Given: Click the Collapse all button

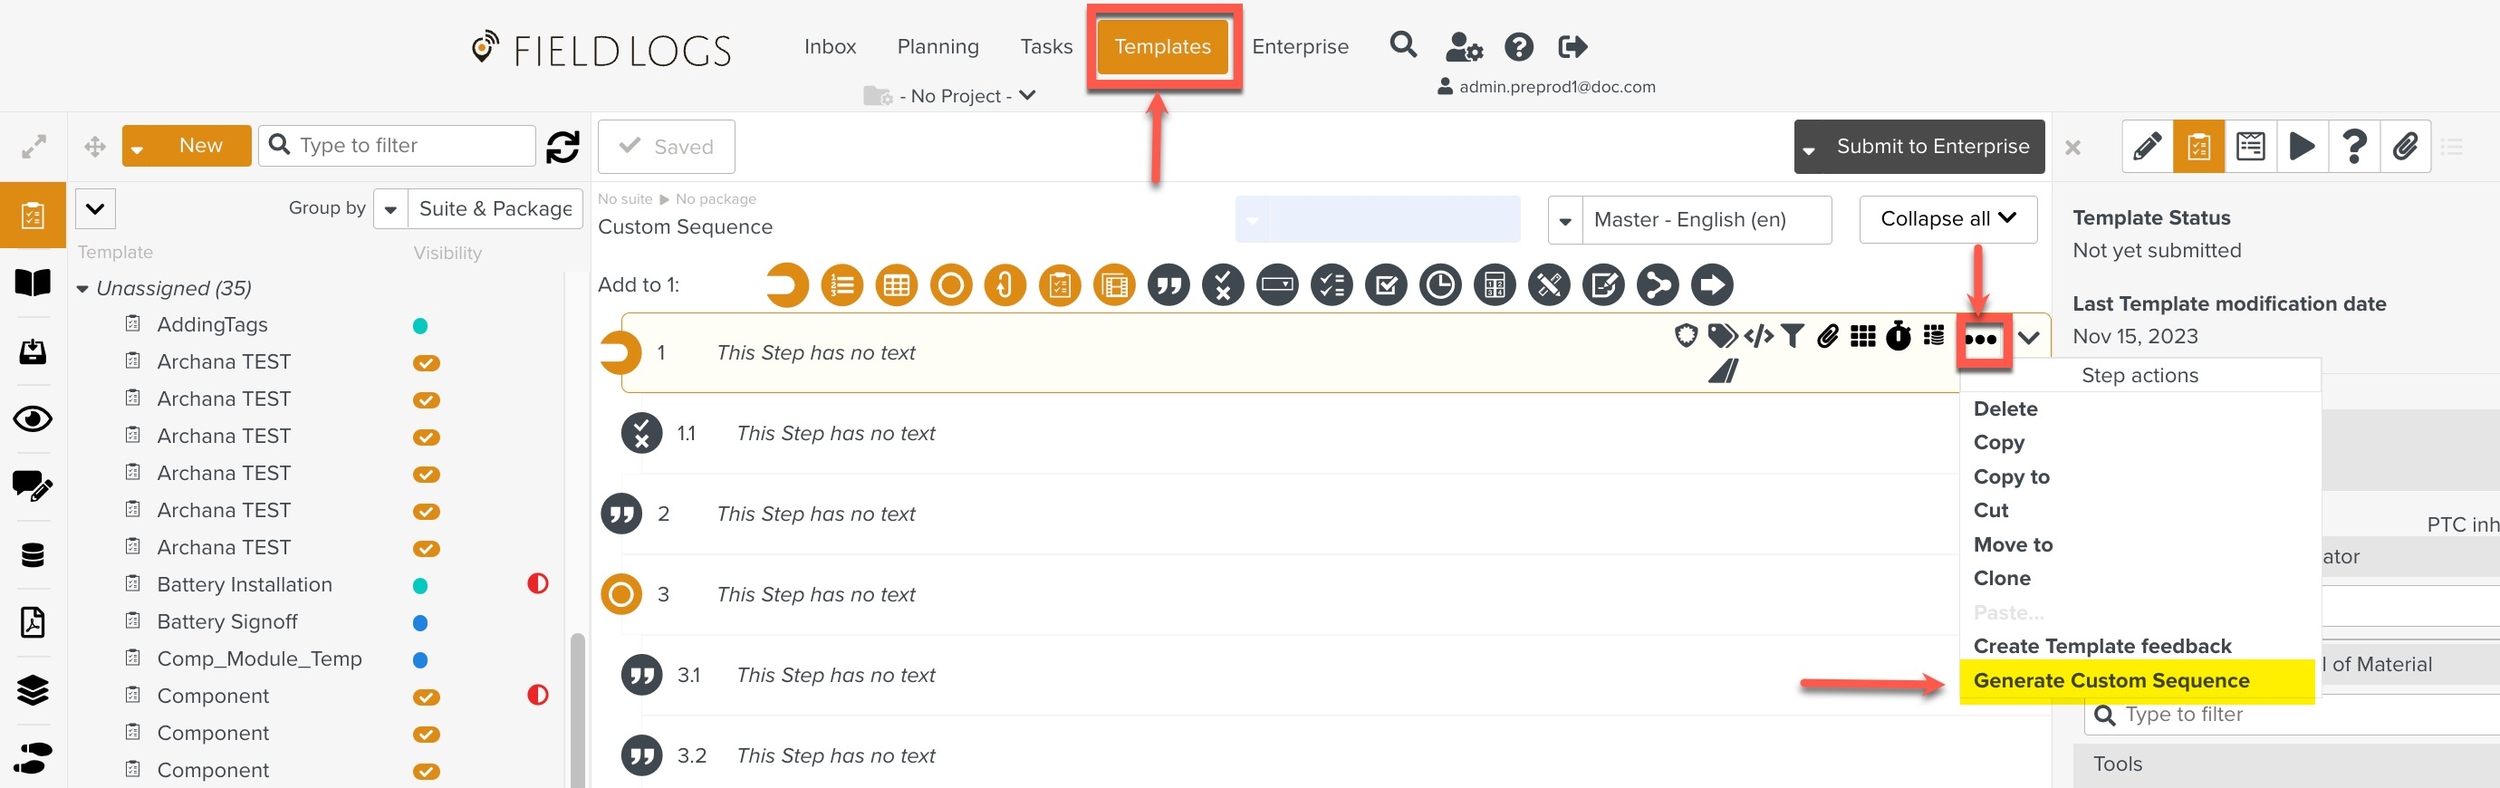Looking at the screenshot, I should [x=1948, y=219].
